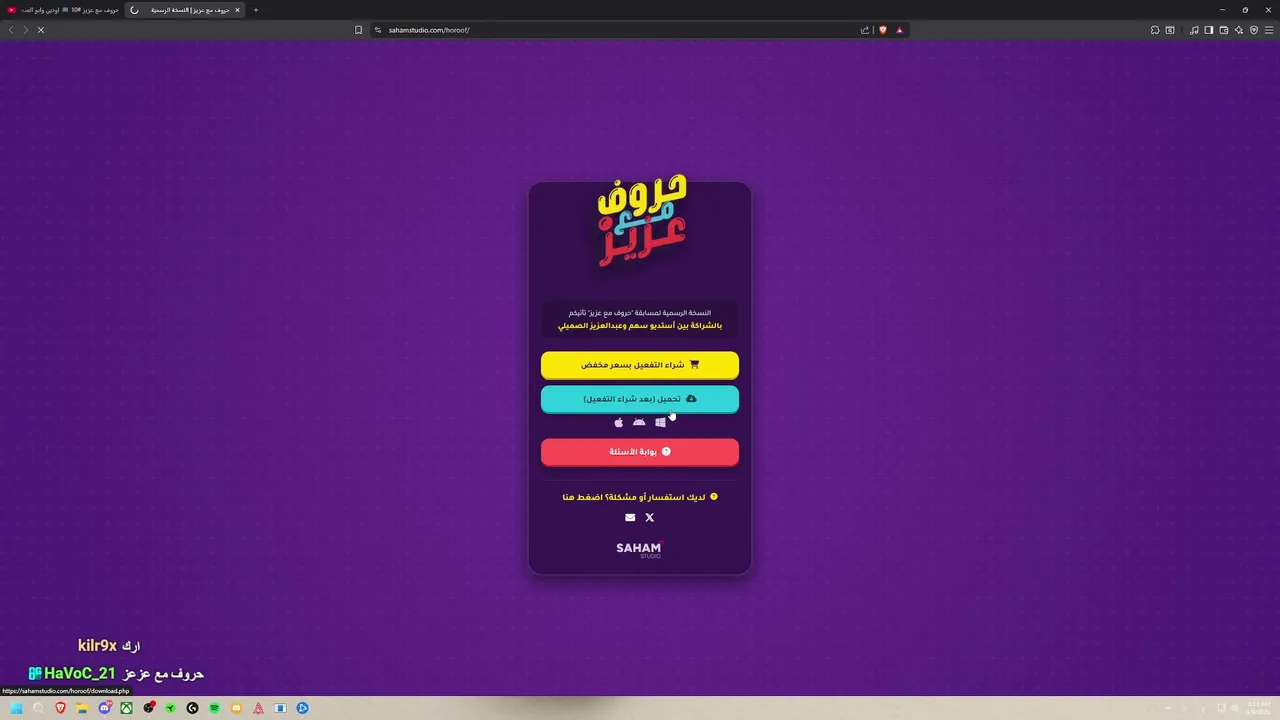Click the Windows platform icon under download

[x=660, y=423]
